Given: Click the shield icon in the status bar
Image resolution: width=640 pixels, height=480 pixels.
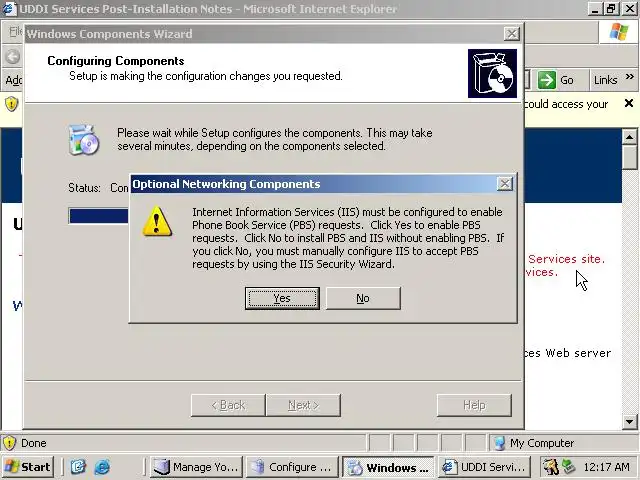Looking at the screenshot, I should click(9, 443).
